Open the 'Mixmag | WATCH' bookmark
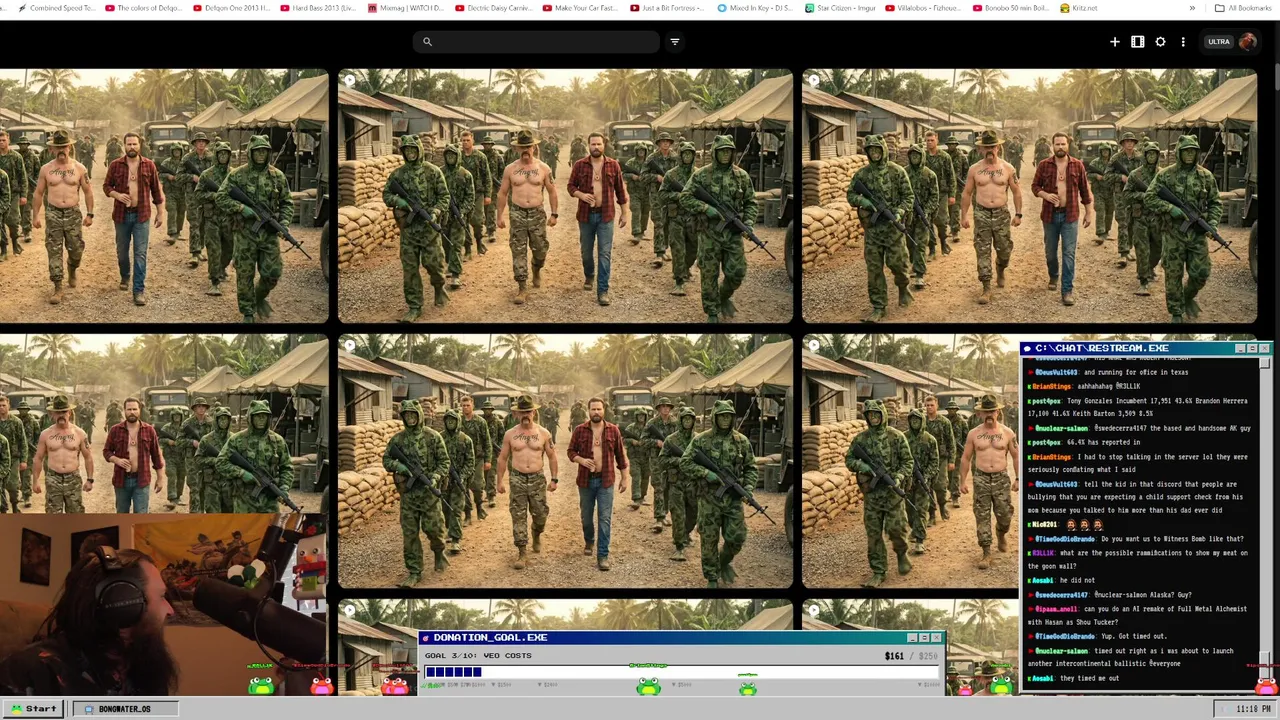1280x720 pixels. point(406,8)
